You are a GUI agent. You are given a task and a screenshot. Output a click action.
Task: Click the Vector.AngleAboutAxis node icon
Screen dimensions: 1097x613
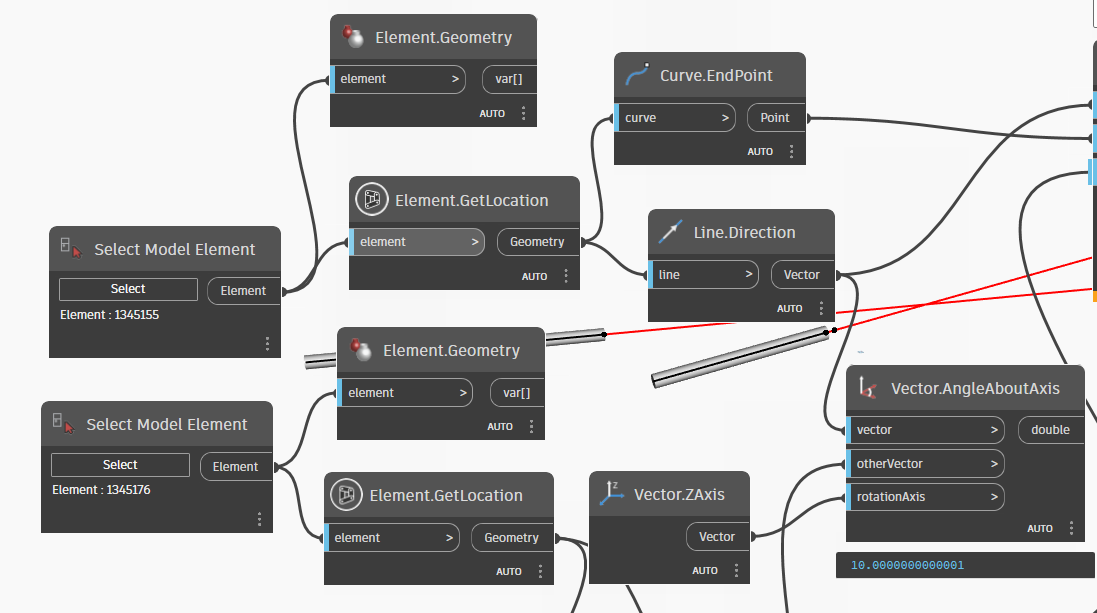coord(868,388)
